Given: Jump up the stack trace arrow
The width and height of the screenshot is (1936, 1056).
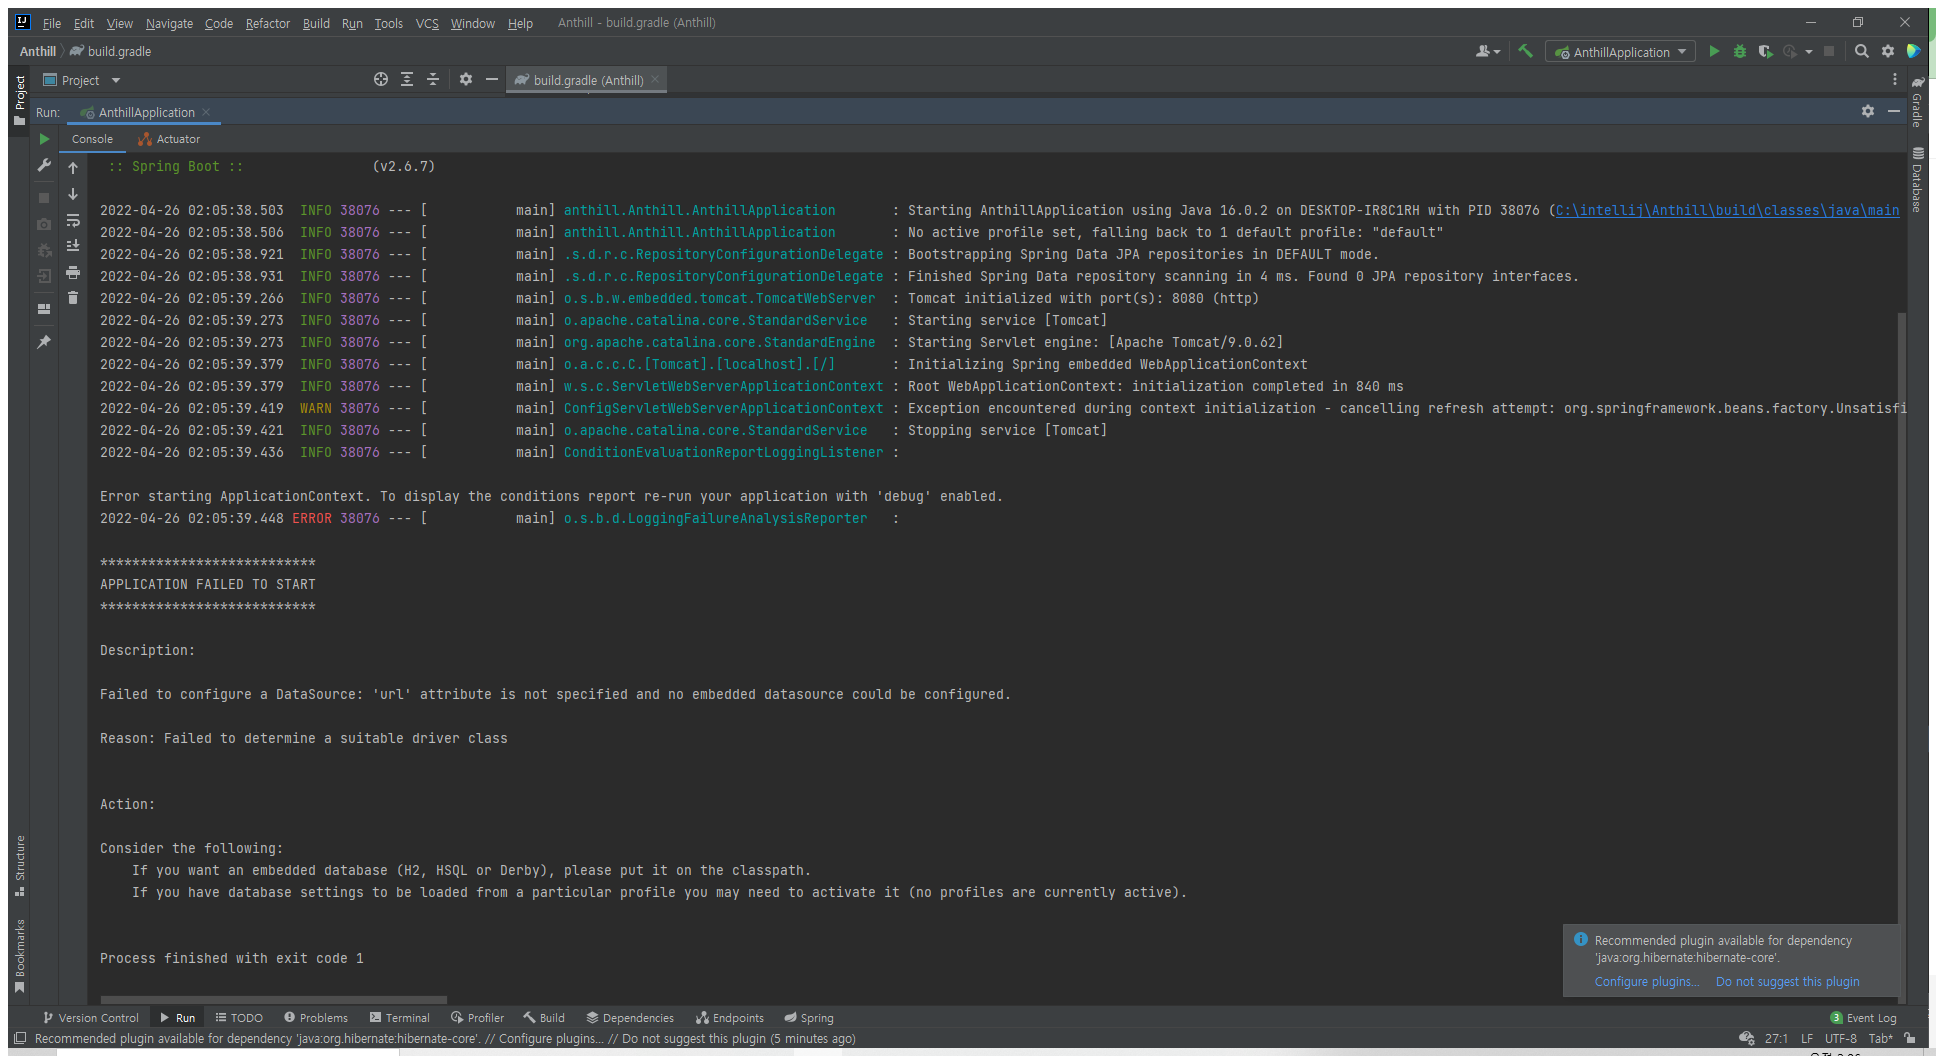Looking at the screenshot, I should [x=73, y=168].
